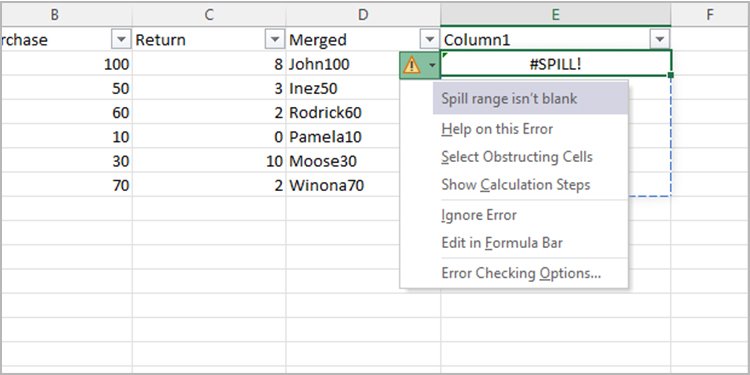Image resolution: width=750 pixels, height=375 pixels.
Task: Open Error Checking Options
Action: [521, 273]
